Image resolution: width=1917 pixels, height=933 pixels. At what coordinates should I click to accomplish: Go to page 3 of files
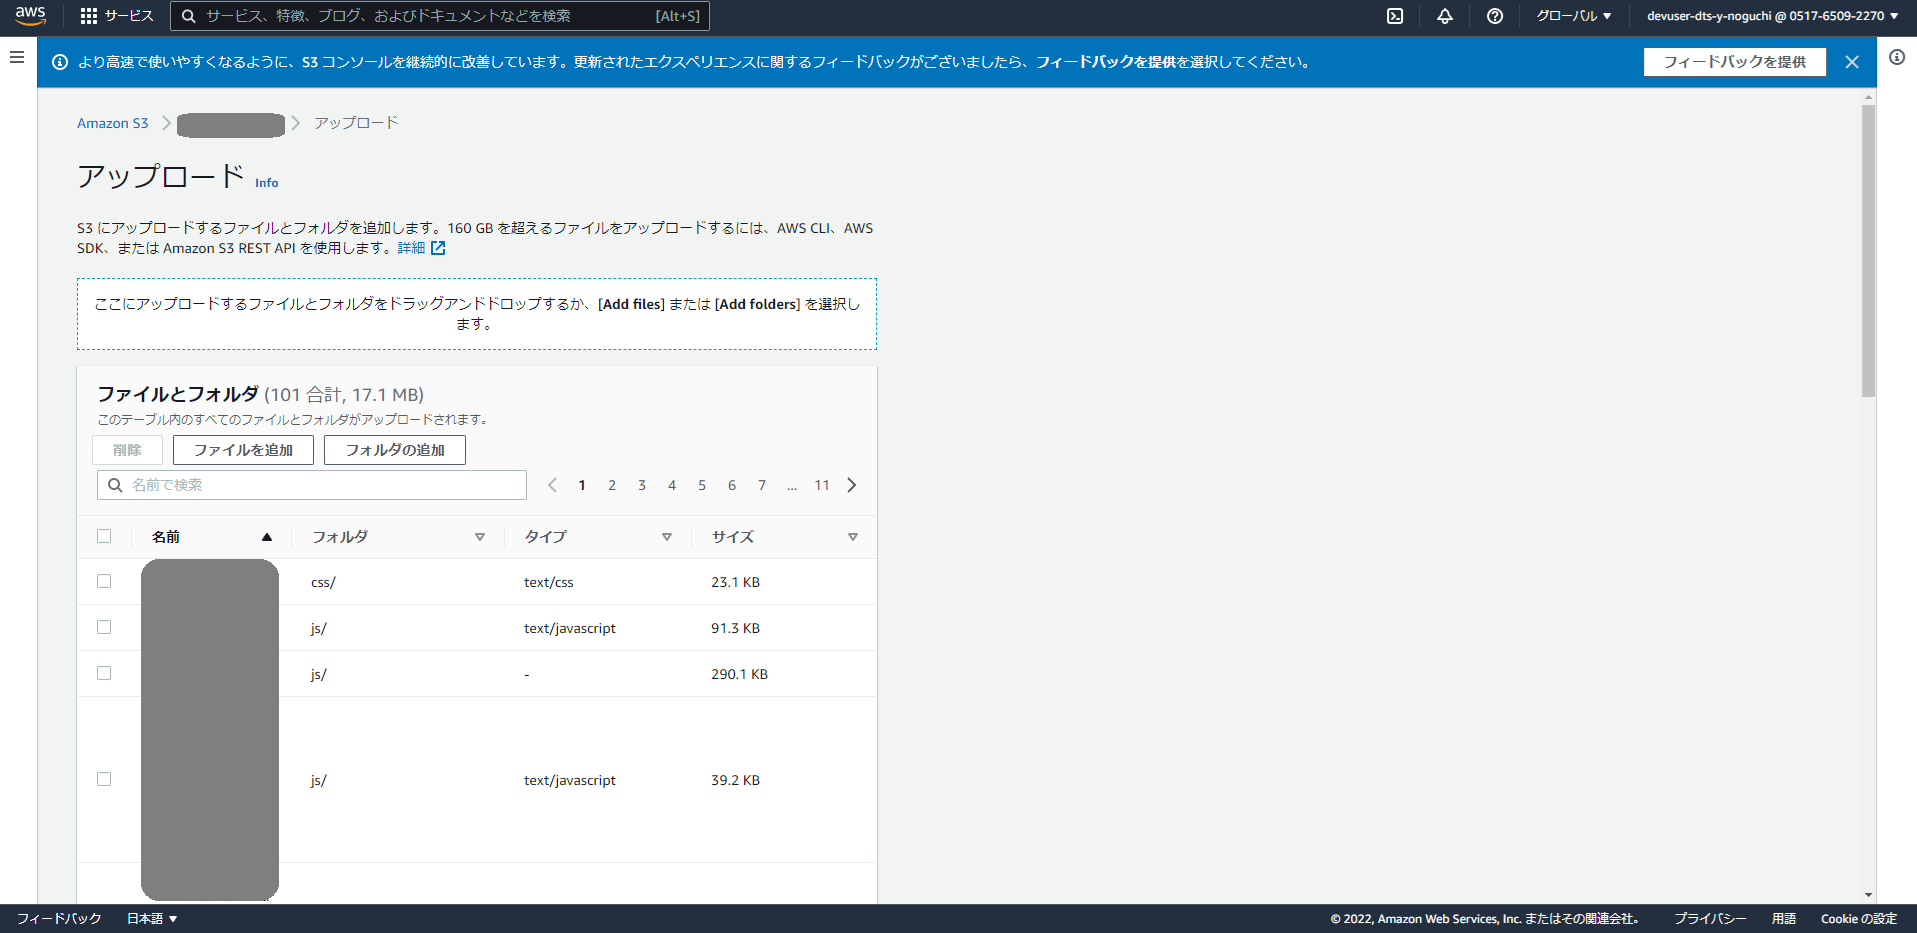click(x=642, y=485)
